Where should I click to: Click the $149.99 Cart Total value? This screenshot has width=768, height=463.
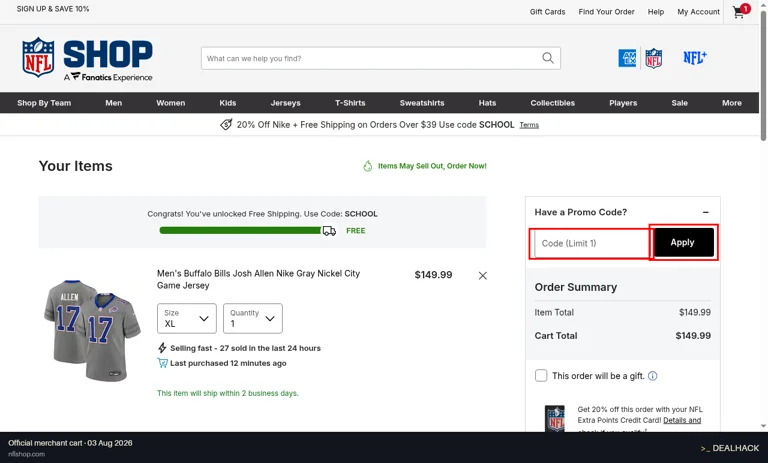coord(693,336)
